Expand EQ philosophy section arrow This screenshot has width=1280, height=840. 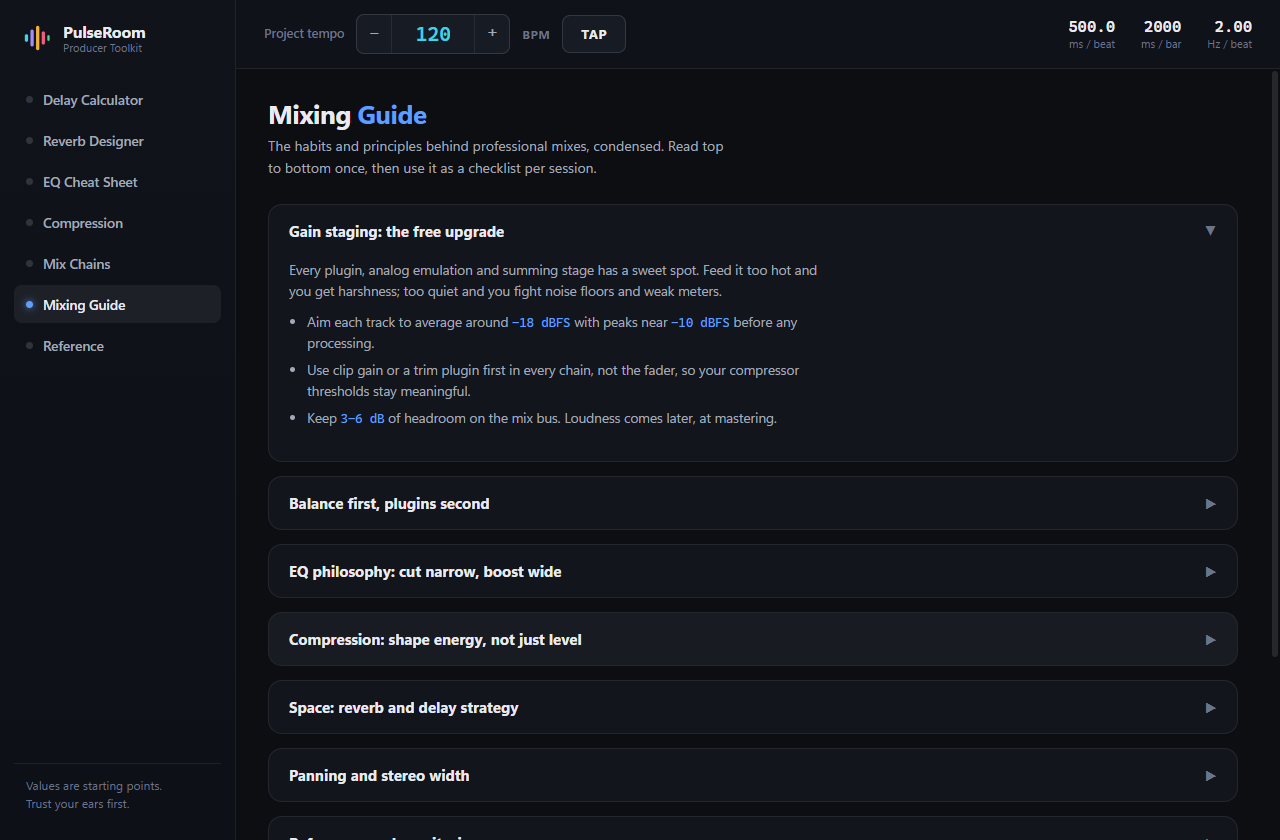coord(1210,572)
